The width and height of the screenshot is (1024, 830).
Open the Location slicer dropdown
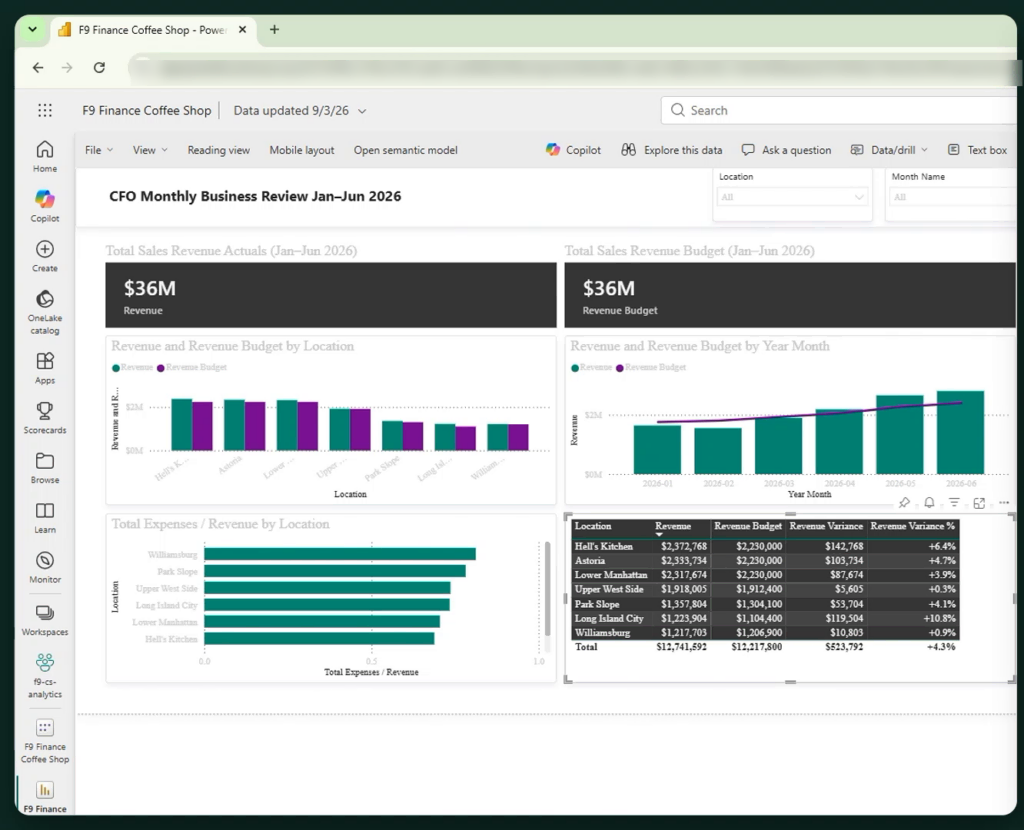coord(792,197)
